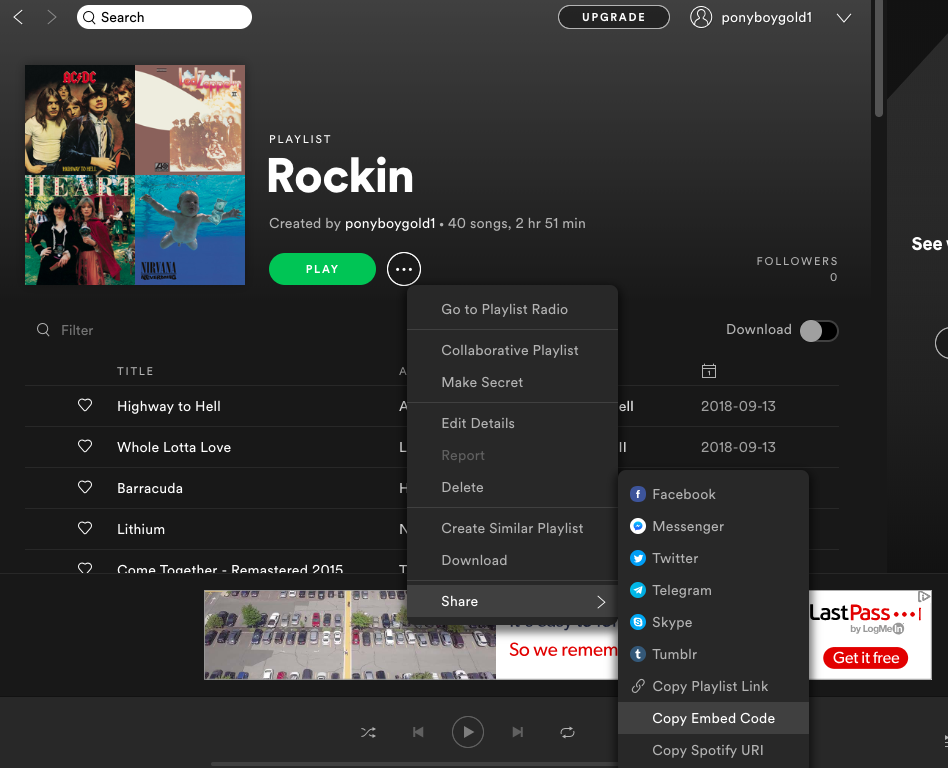948x768 pixels.
Task: Like Highway to Hell with heart icon
Action: [x=85, y=405]
